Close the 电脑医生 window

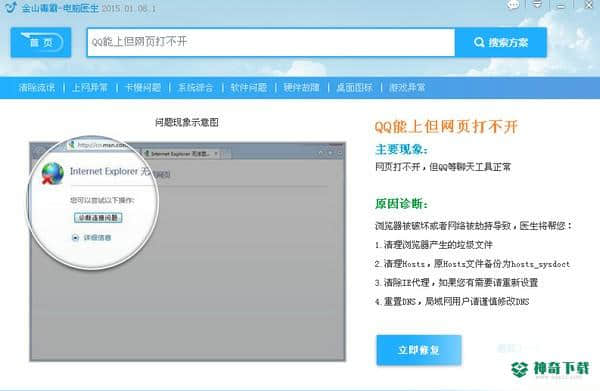pyautogui.click(x=588, y=5)
